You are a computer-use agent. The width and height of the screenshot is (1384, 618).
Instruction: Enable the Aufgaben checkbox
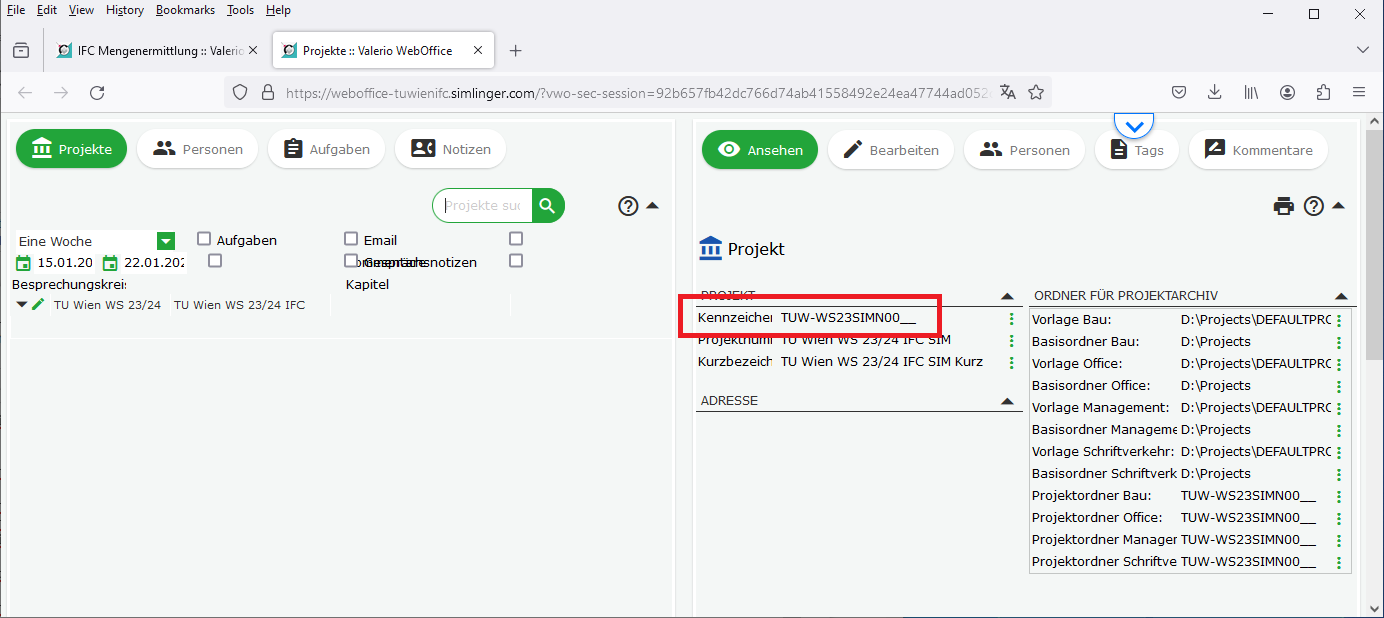[204, 240]
